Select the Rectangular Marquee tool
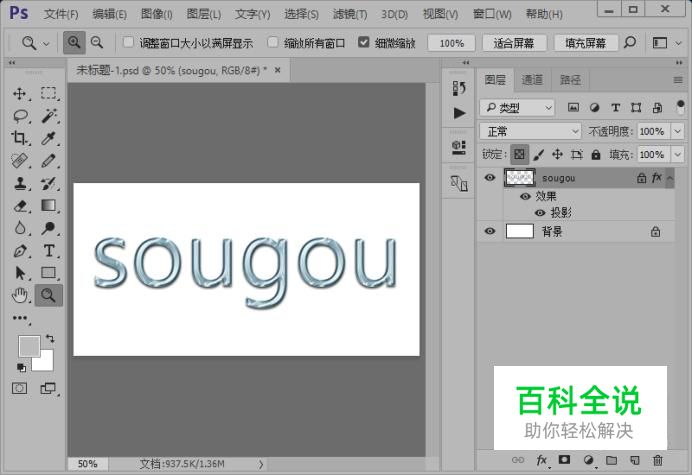This screenshot has width=692, height=475. pyautogui.click(x=49, y=94)
